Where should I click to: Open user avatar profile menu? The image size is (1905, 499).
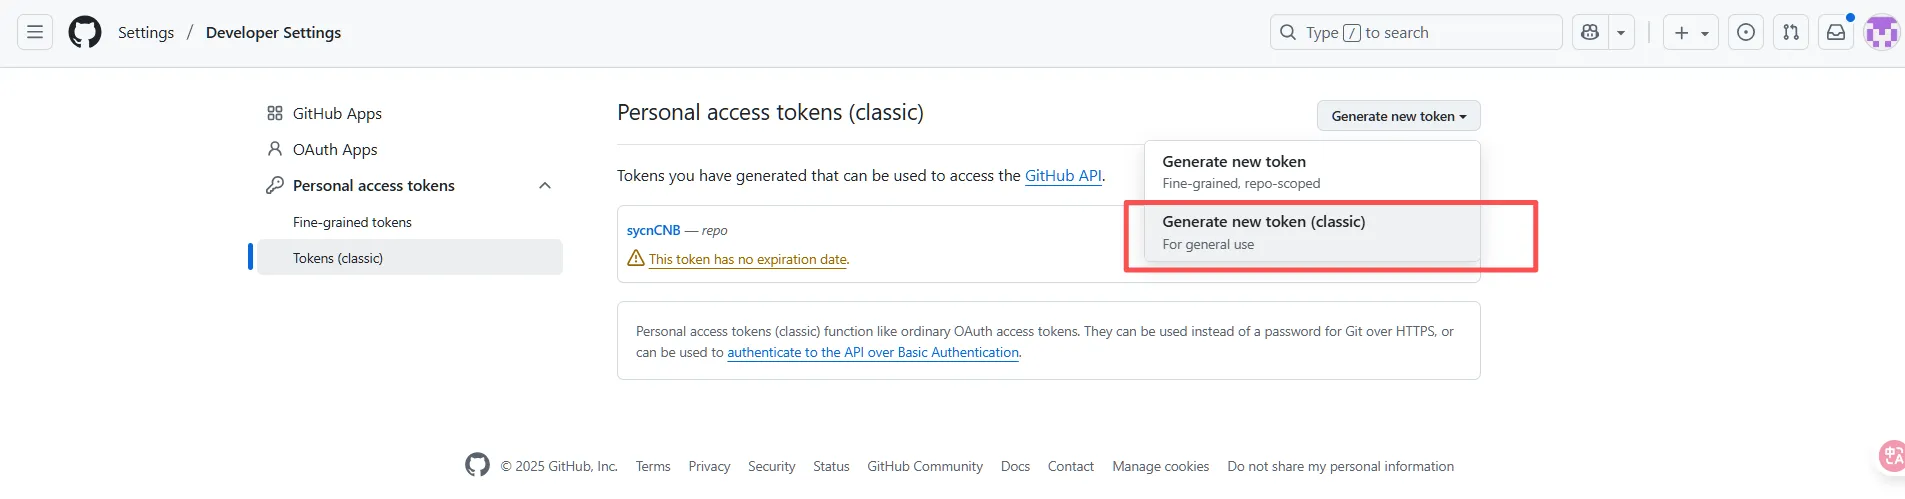point(1881,33)
